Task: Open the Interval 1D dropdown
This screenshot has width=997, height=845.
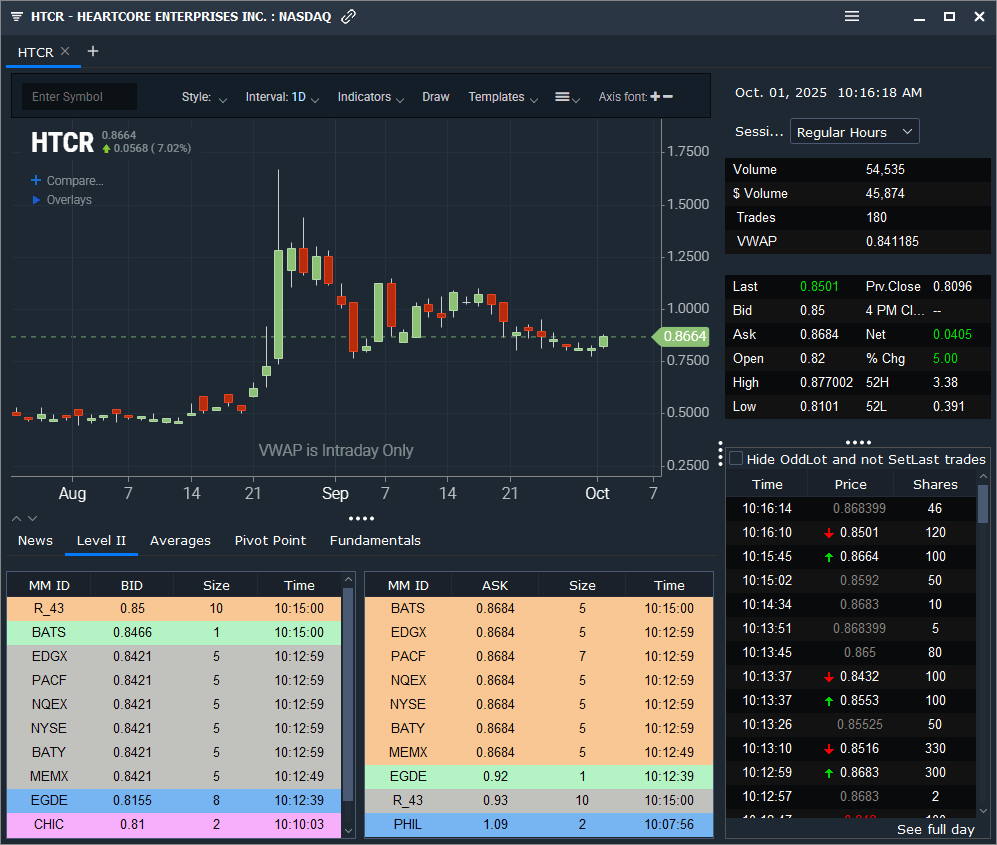Action: [282, 97]
